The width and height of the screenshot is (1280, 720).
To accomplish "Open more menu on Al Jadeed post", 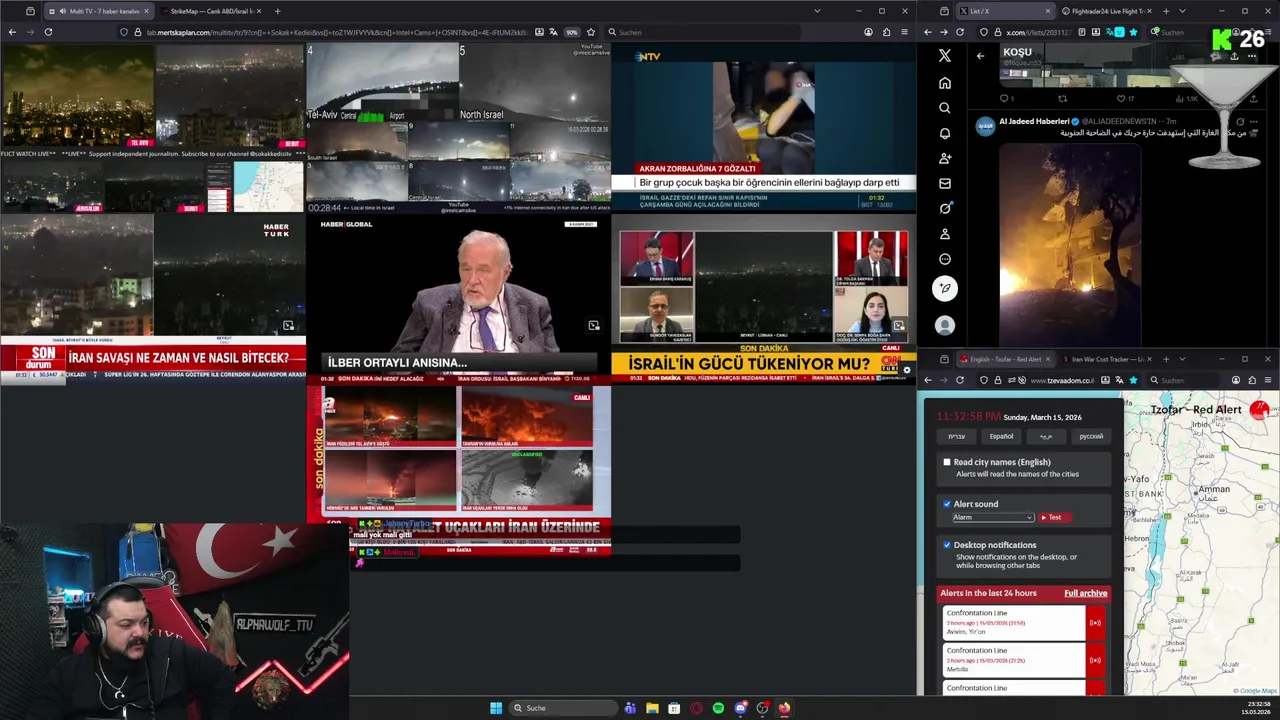I will point(1254,122).
